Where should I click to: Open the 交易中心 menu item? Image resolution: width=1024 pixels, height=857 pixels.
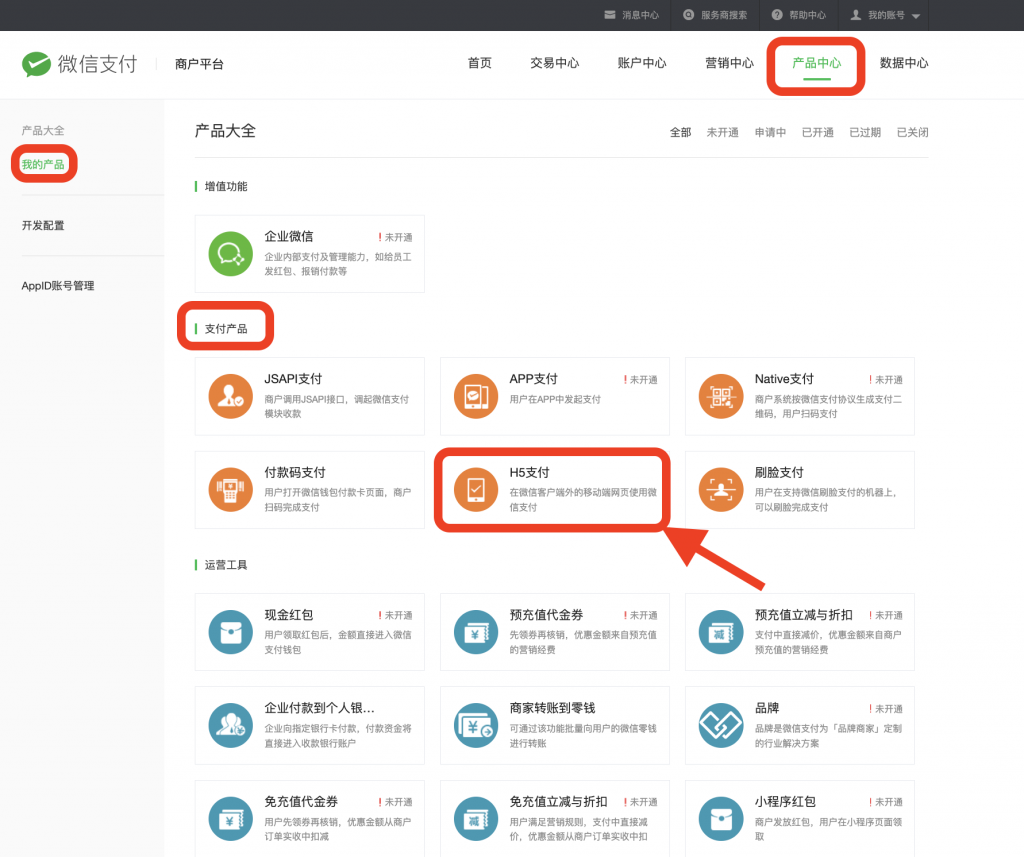click(x=555, y=63)
